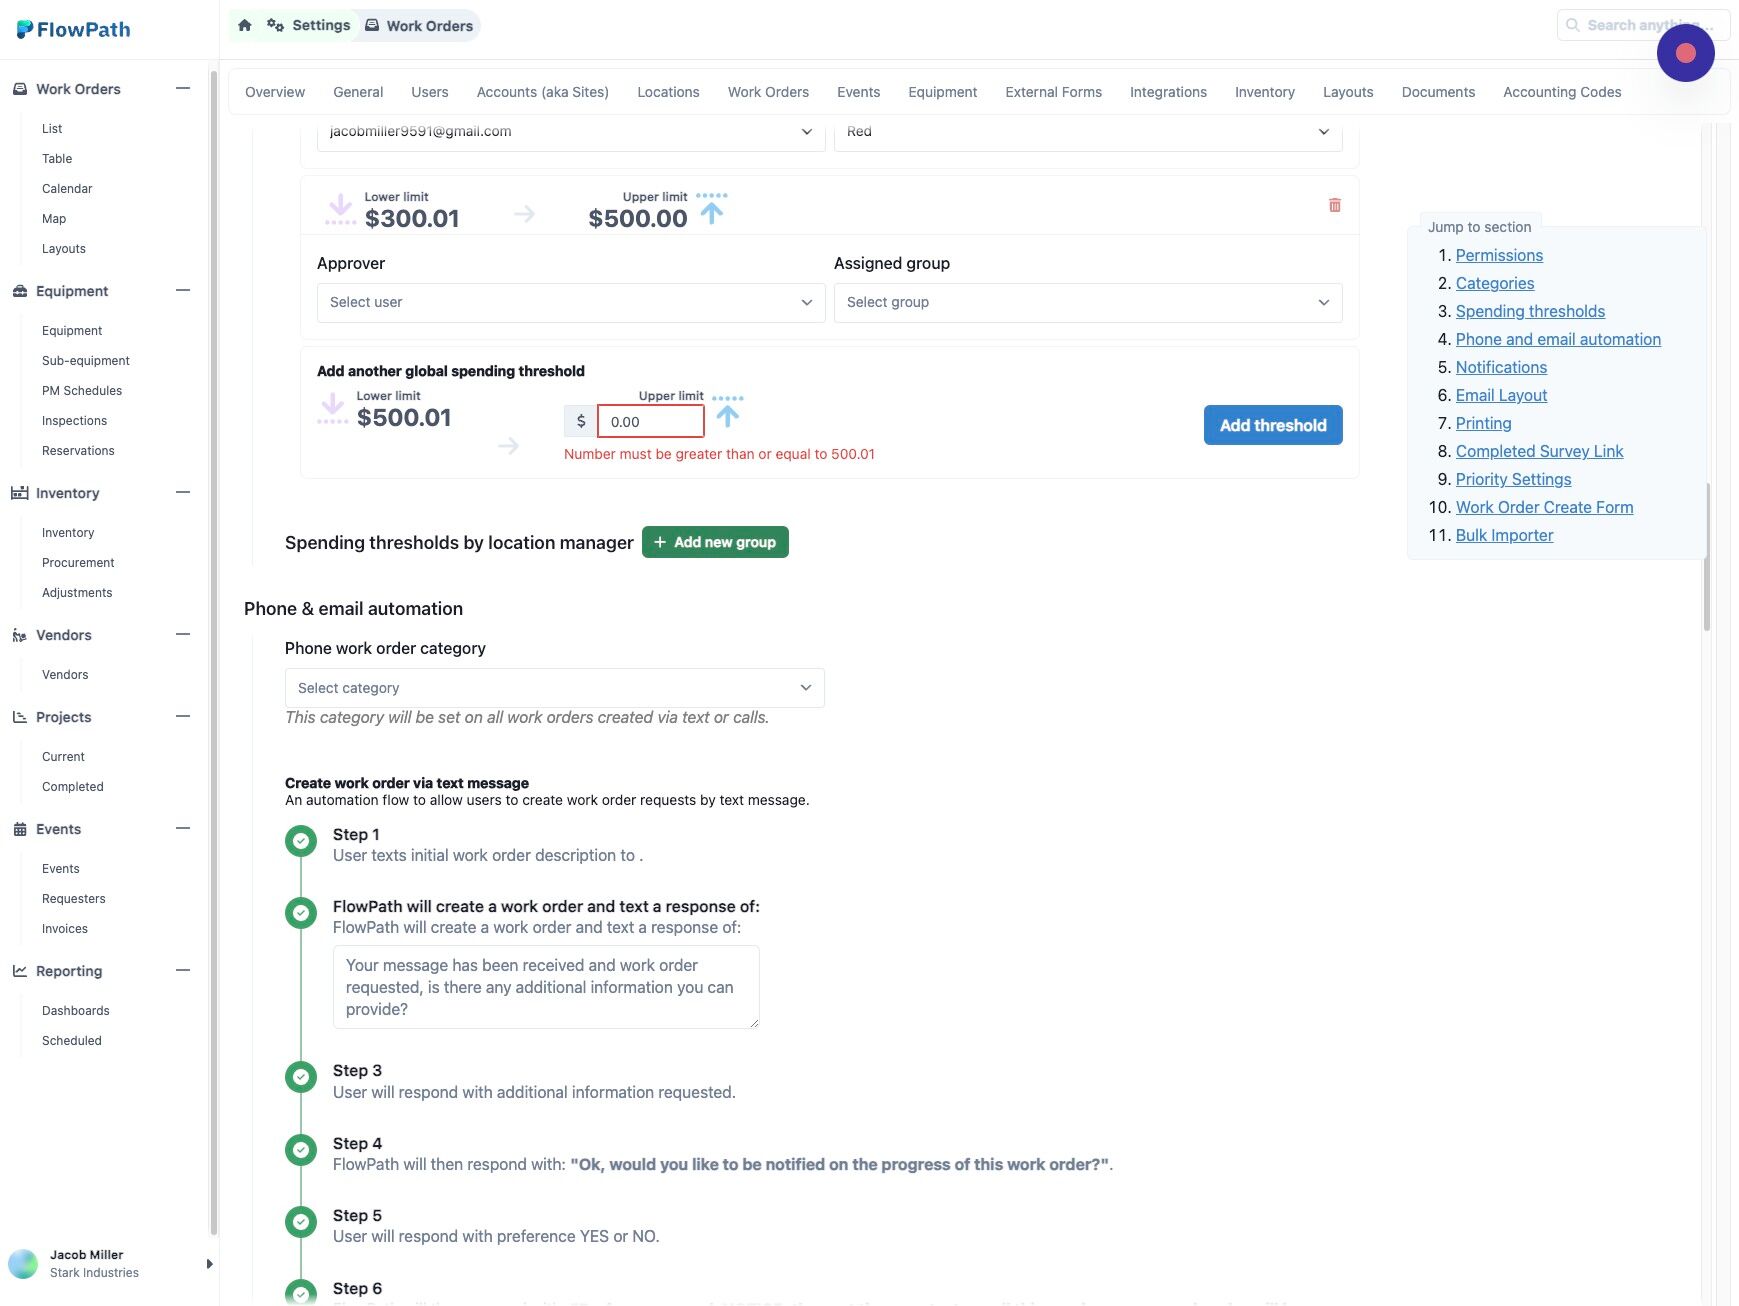Open the Documents tab

tap(1438, 92)
